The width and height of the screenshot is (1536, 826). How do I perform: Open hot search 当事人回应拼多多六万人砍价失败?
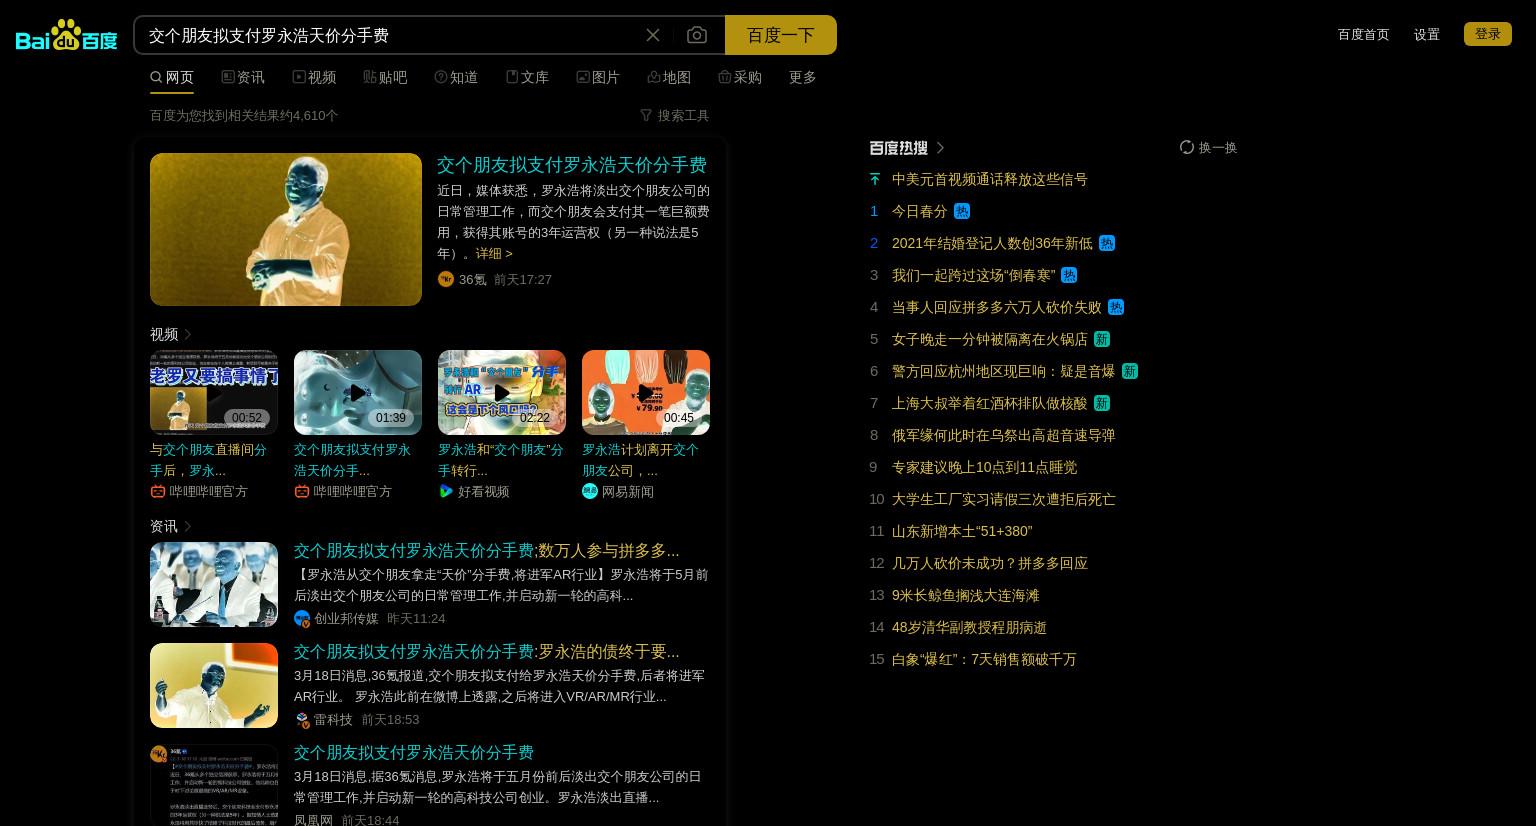point(997,307)
